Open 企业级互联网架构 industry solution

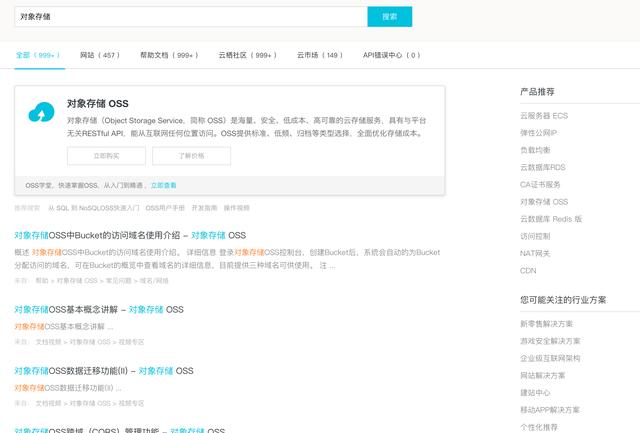(x=550, y=358)
